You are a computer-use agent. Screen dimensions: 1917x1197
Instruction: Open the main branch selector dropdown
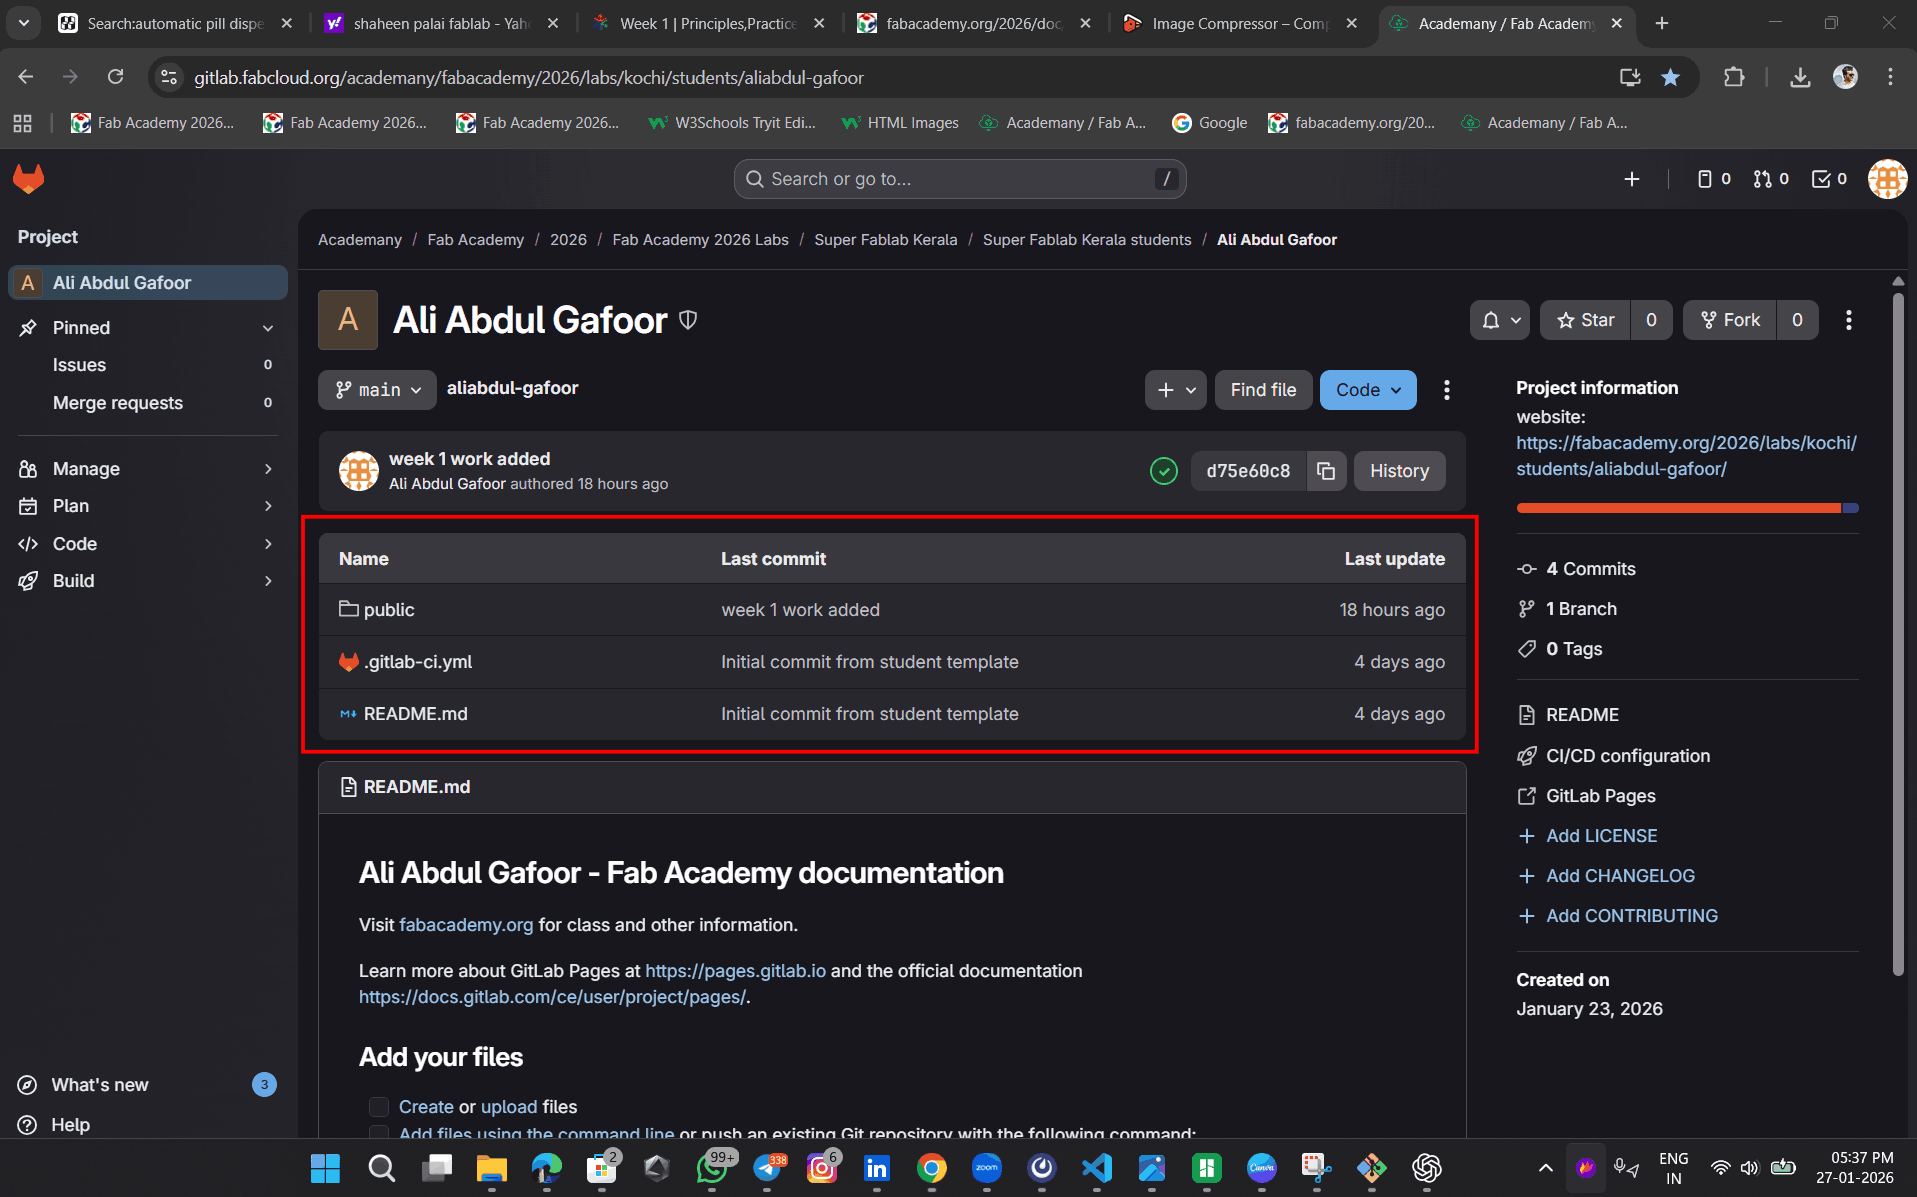pyautogui.click(x=377, y=390)
